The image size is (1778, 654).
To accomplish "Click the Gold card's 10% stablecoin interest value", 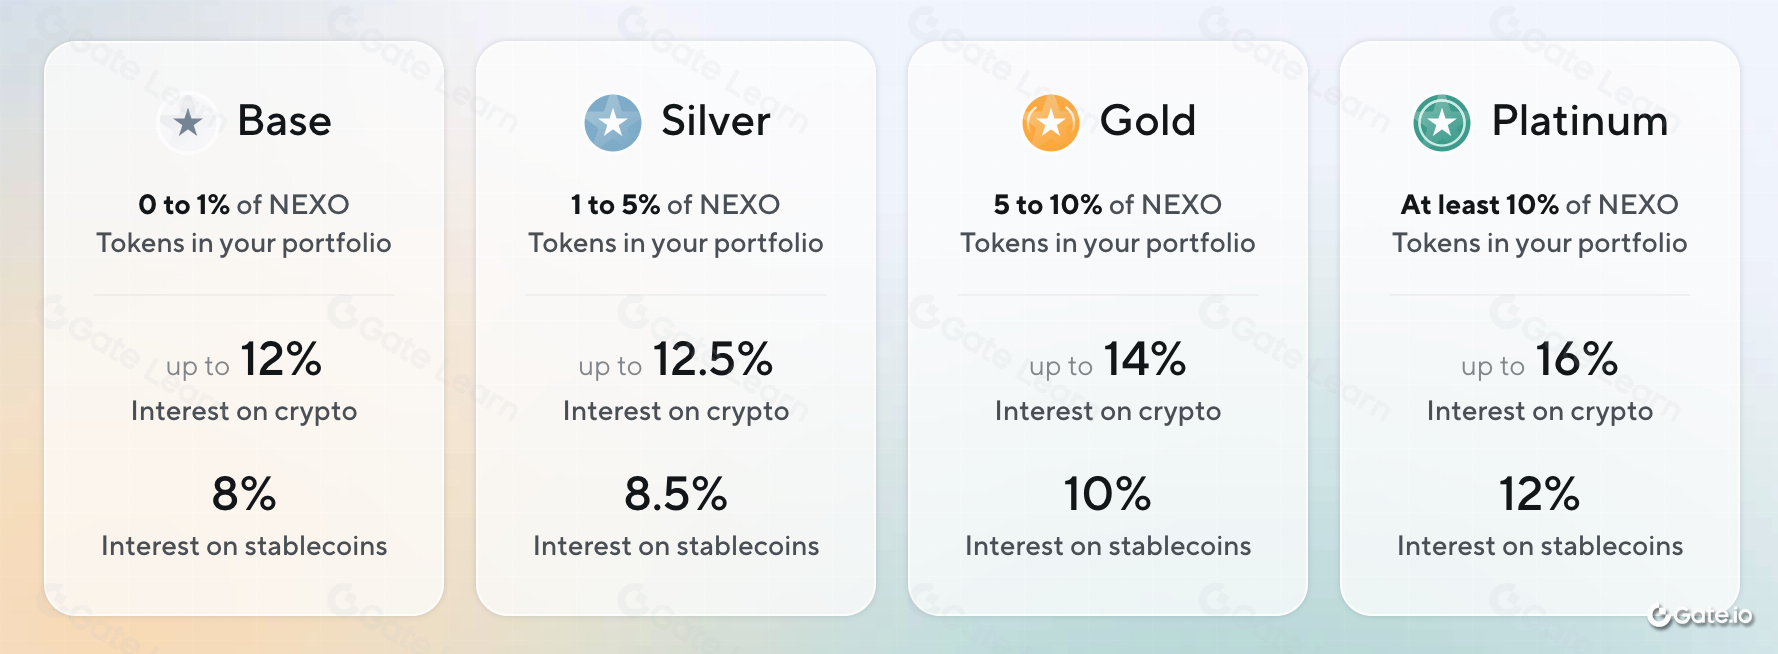I will pyautogui.click(x=1108, y=494).
